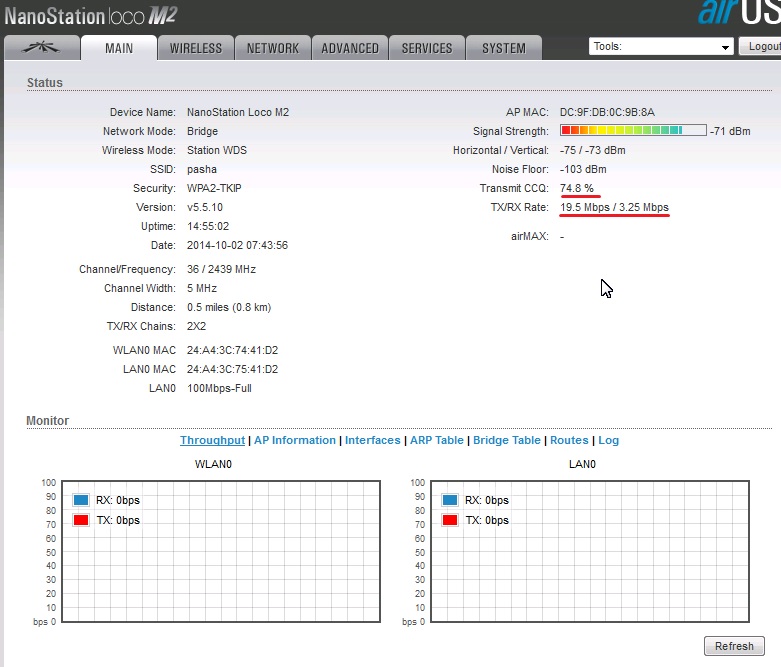Open the AP Information link
Screen dimensions: 781x667
(295, 440)
